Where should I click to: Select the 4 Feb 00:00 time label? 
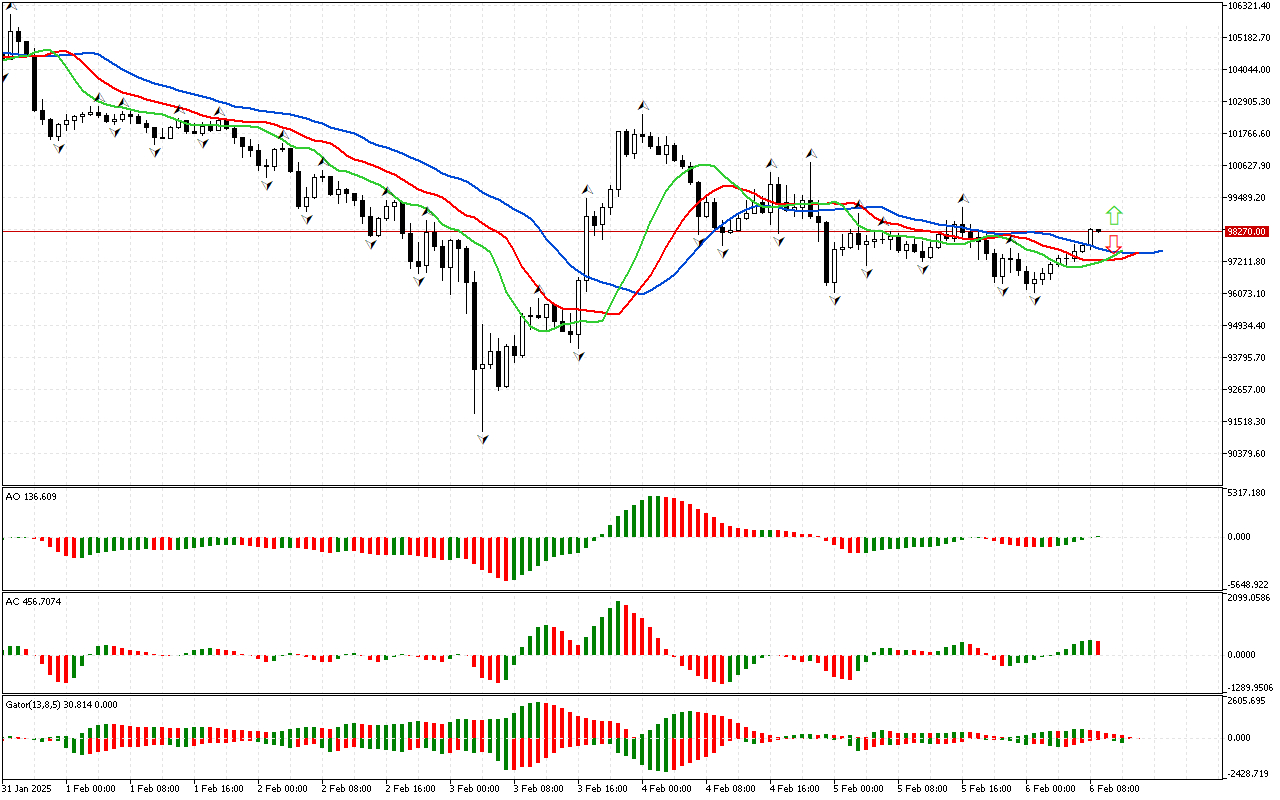tap(667, 789)
